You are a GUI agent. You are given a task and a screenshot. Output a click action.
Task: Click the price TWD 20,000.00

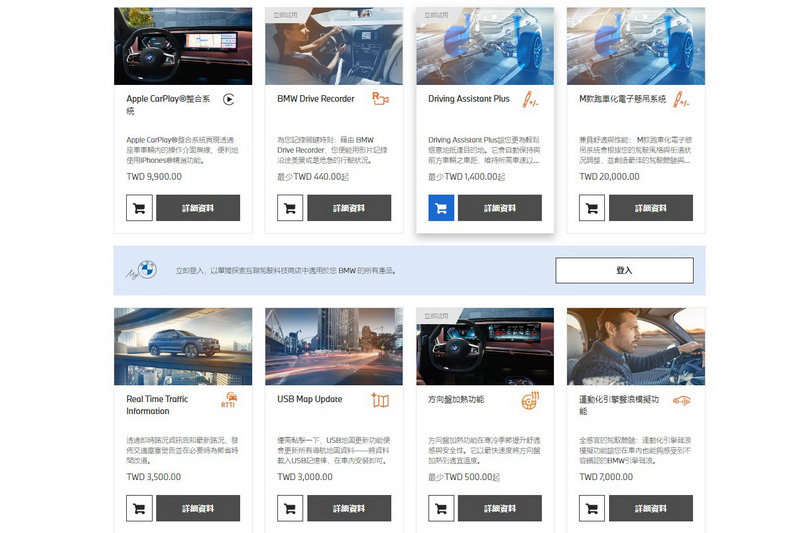coord(609,176)
